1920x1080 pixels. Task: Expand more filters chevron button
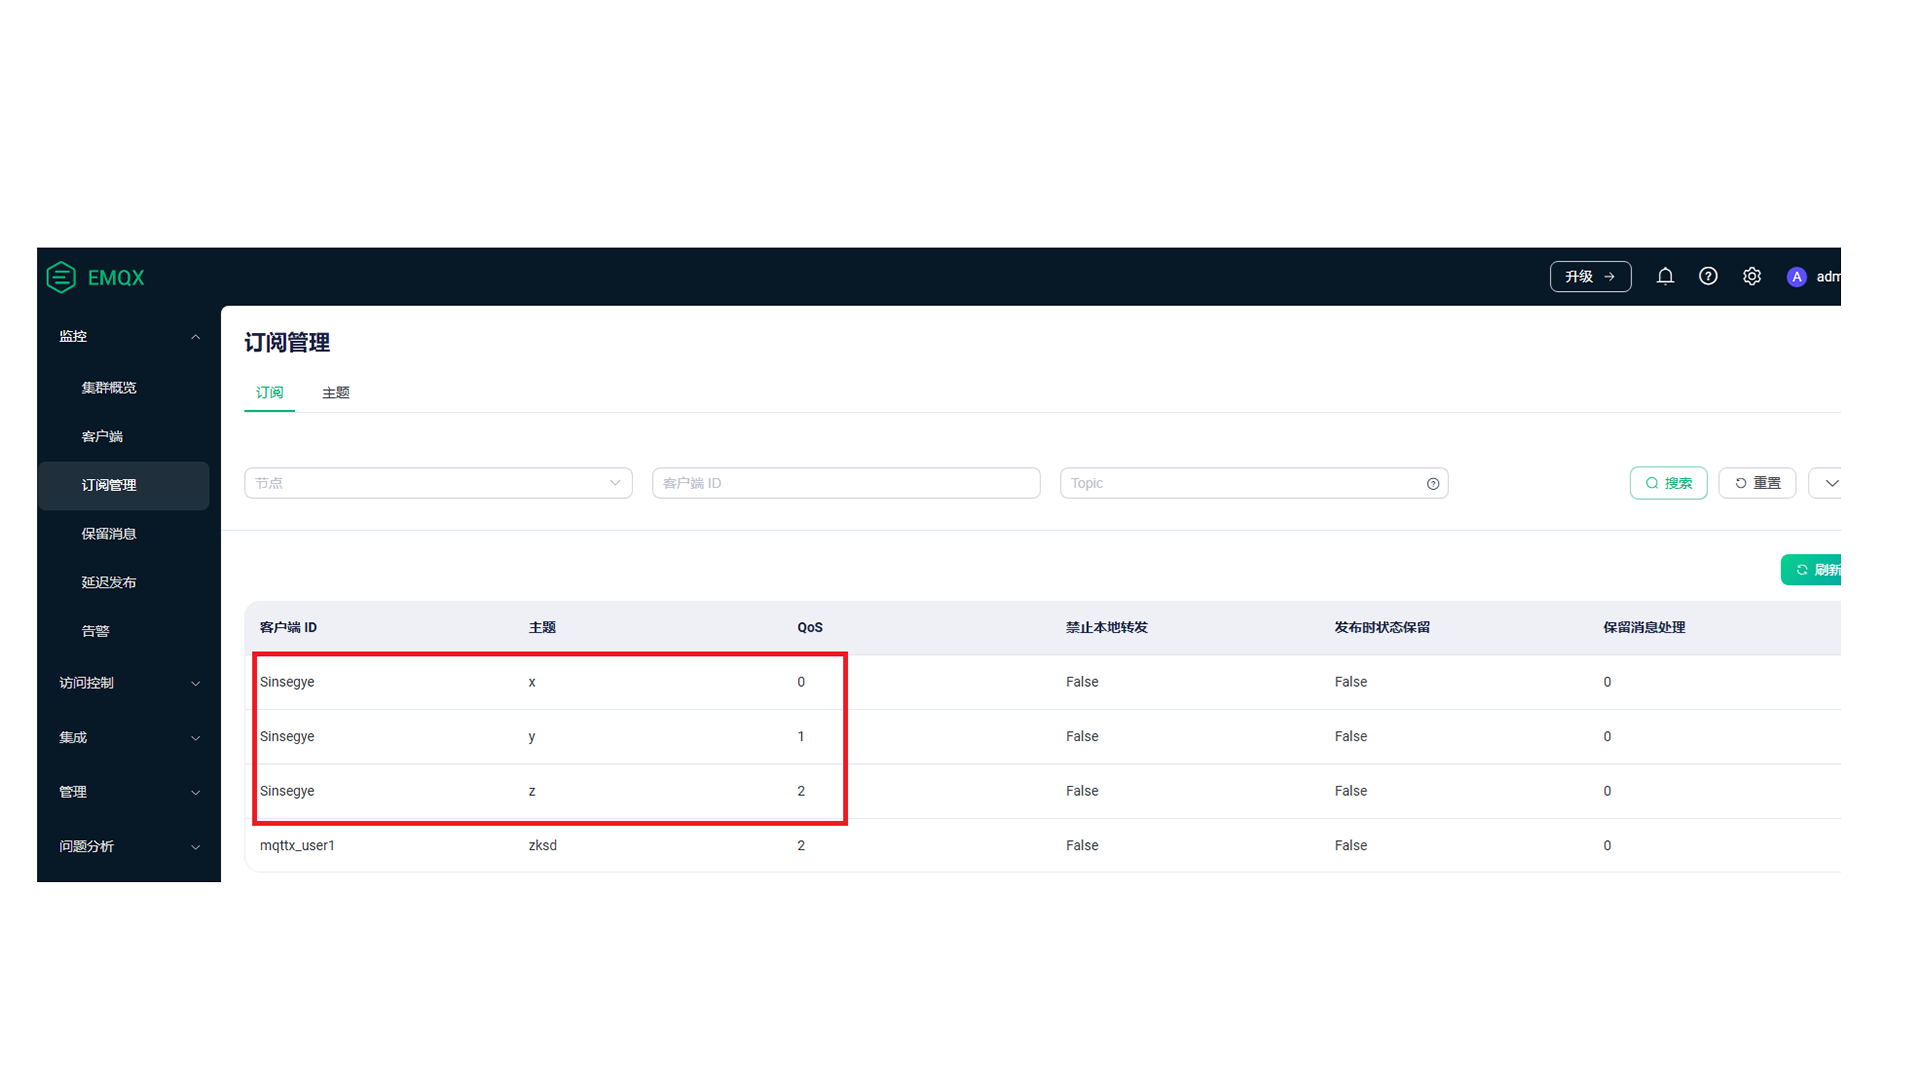[x=1826, y=483]
